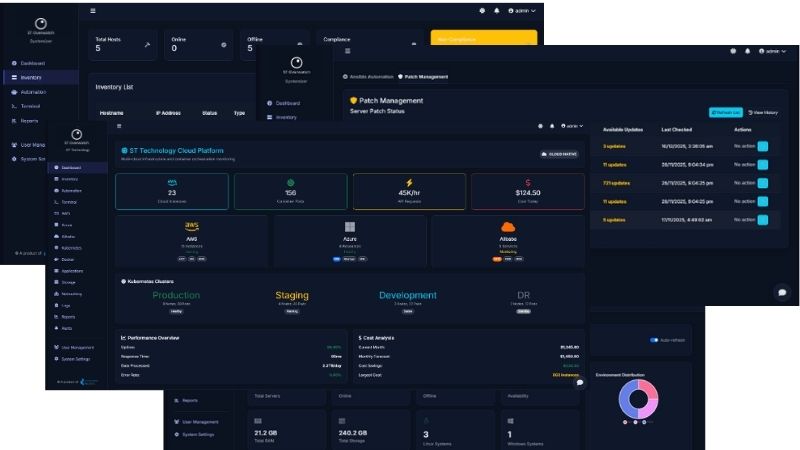This screenshot has height=450, width=800.
Task: Toggle hamburger sidebar menu in Patch Management window
Action: [x=348, y=50]
